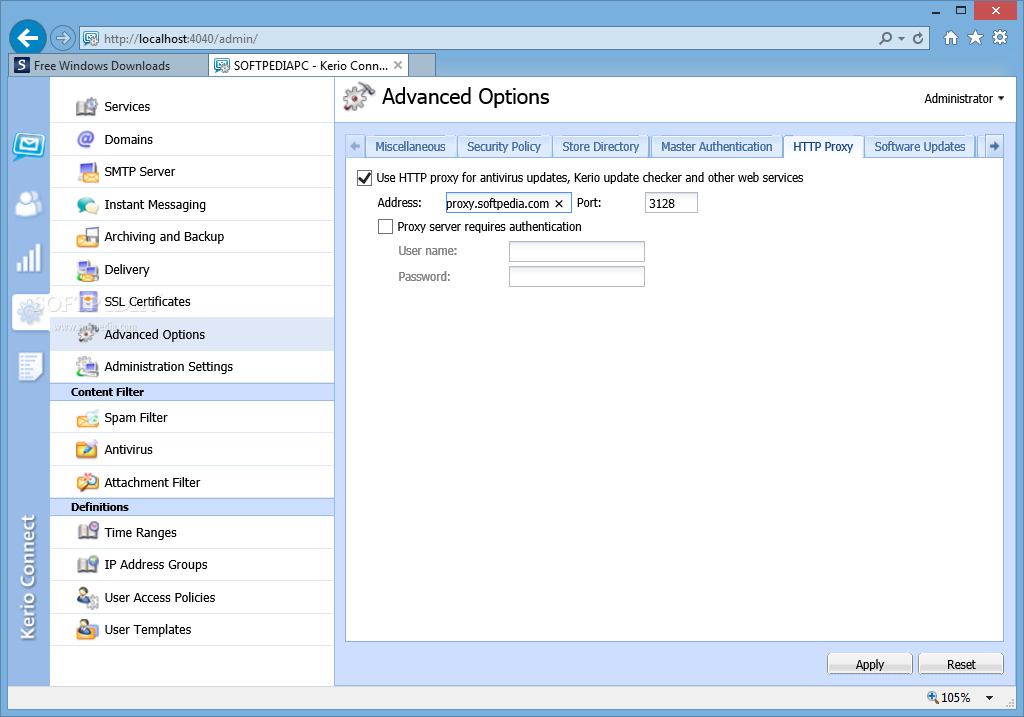Click the Domains @ icon
1024x717 pixels.
86,139
